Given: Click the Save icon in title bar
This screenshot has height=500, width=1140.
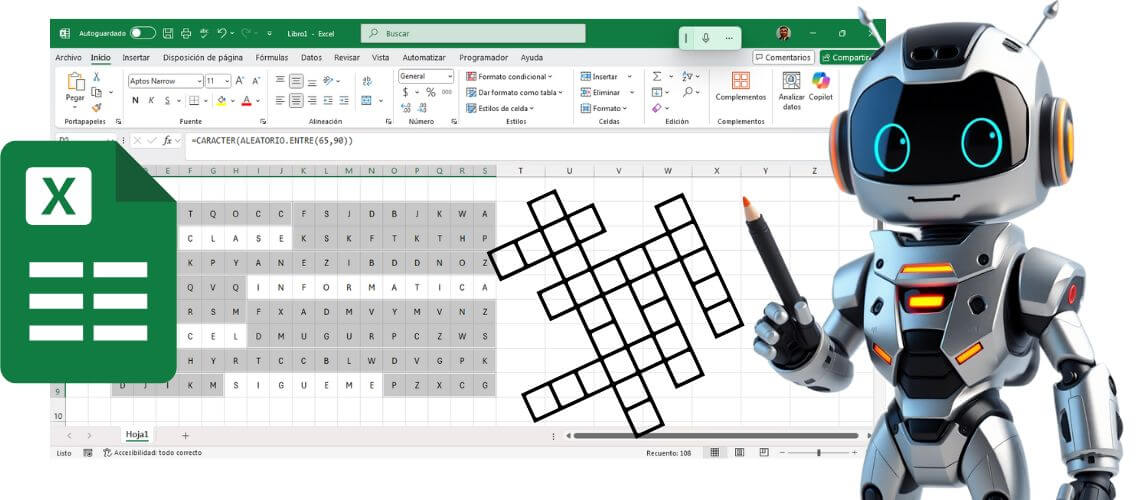Looking at the screenshot, I should [167, 33].
